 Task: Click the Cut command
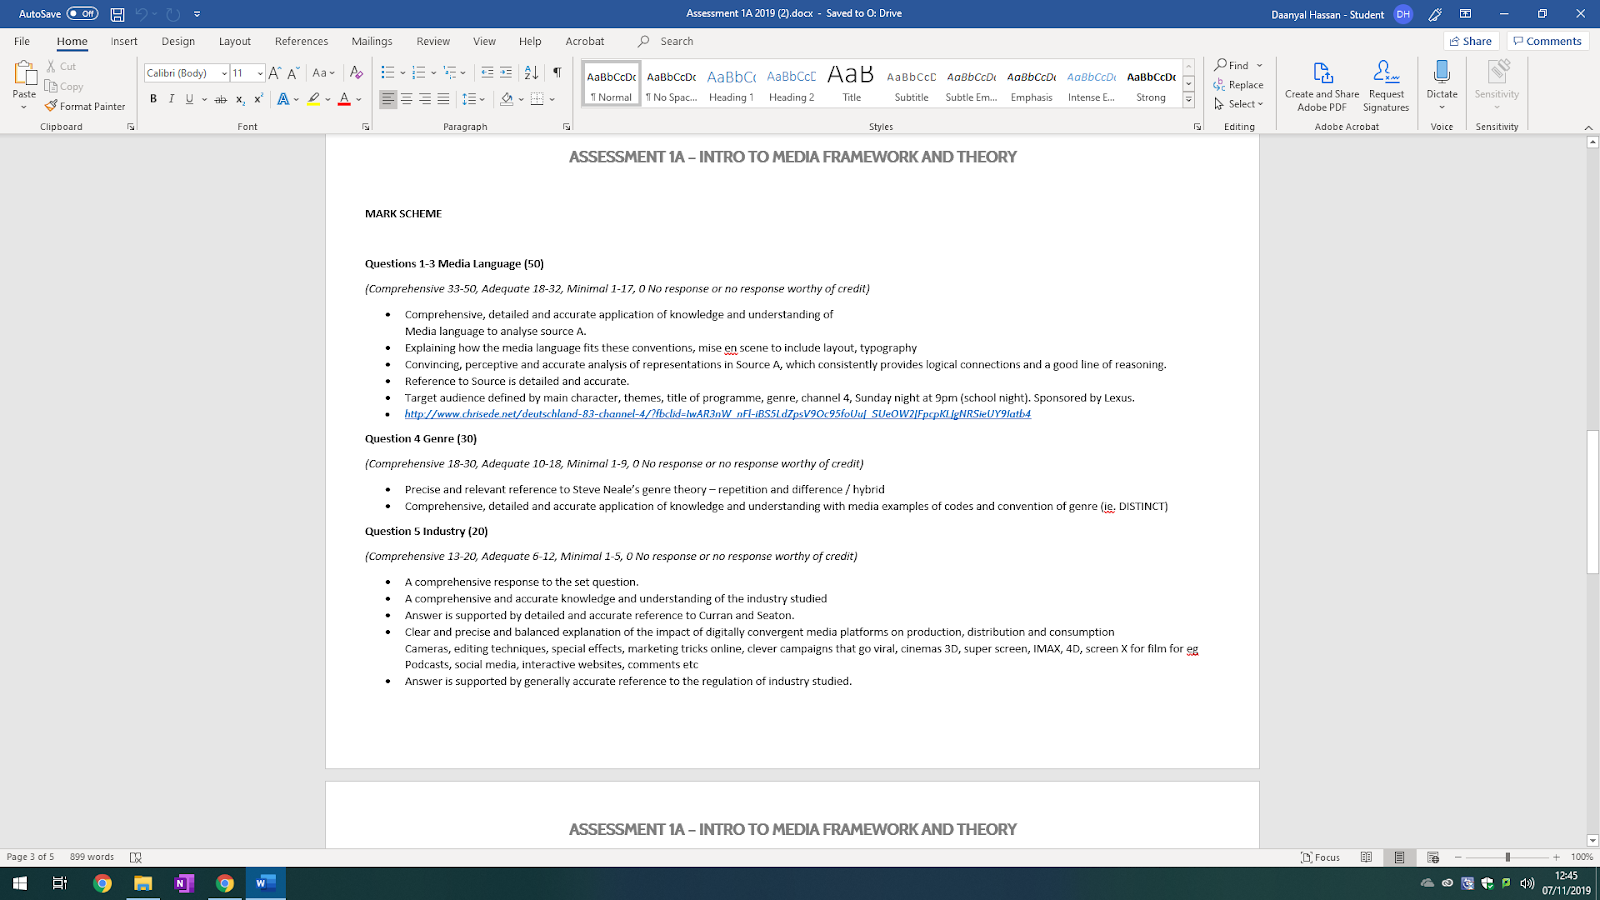pyautogui.click(x=61, y=66)
